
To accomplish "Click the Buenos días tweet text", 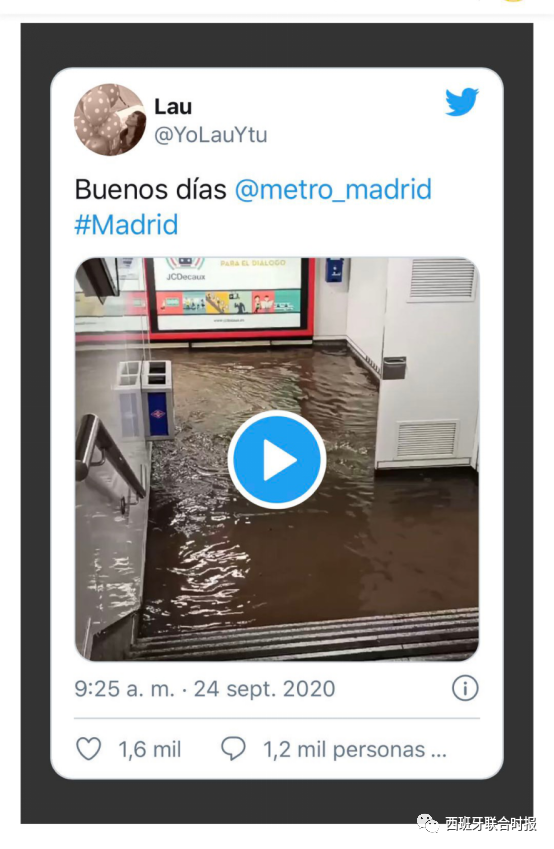I will coord(151,190).
